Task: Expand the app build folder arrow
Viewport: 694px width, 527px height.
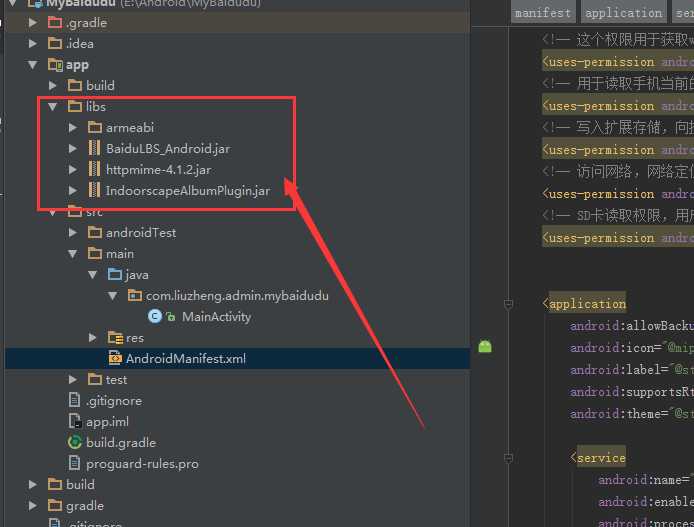Action: pos(53,85)
